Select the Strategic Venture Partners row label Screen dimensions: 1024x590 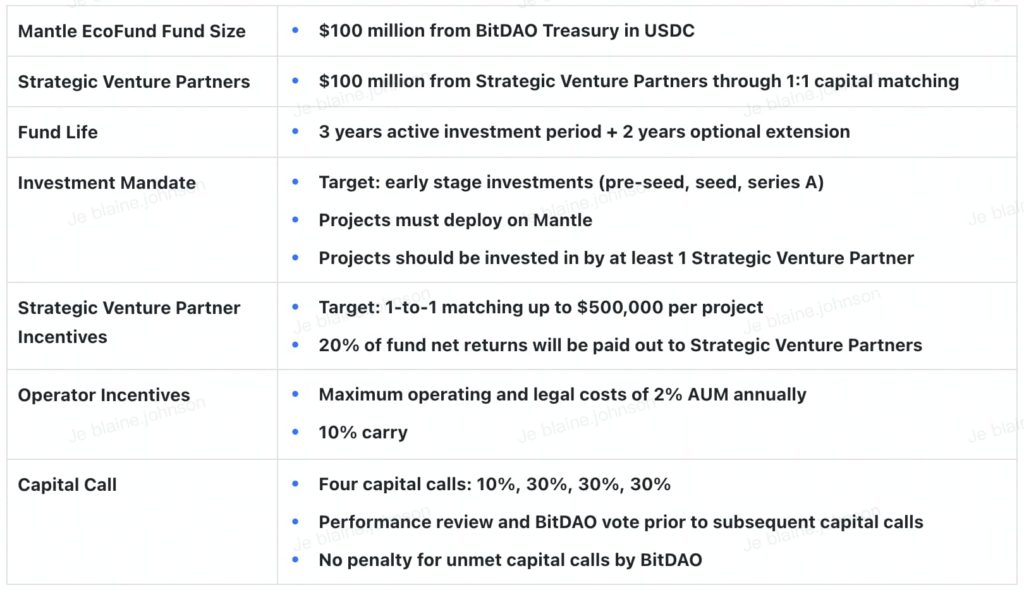[x=134, y=82]
